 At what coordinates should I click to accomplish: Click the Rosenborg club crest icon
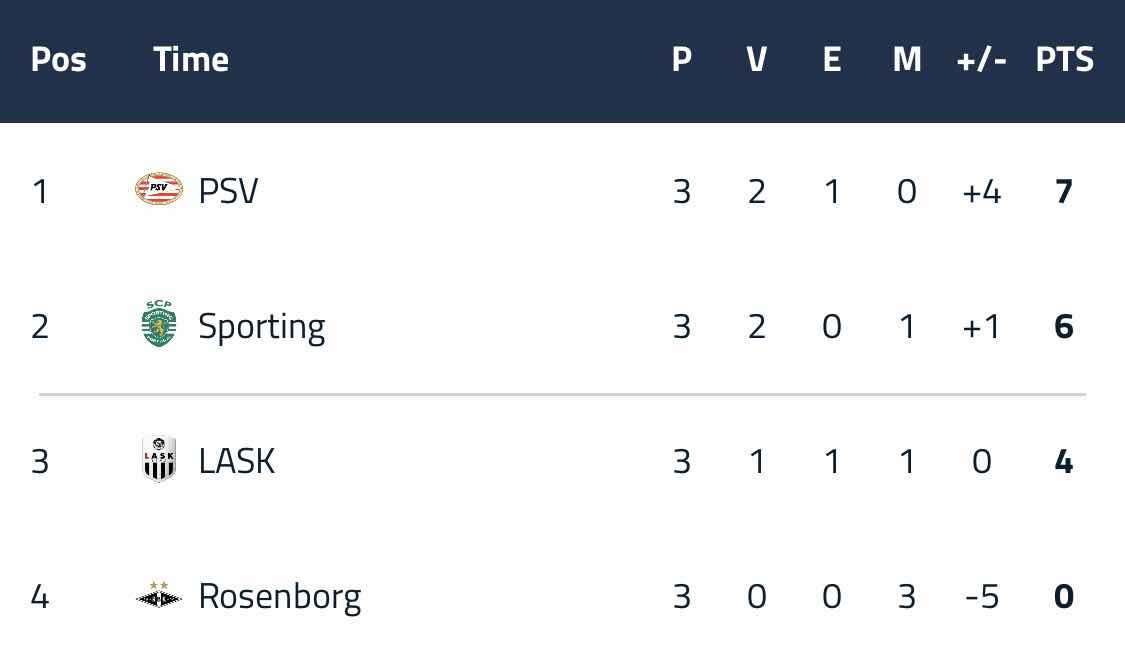click(x=159, y=595)
